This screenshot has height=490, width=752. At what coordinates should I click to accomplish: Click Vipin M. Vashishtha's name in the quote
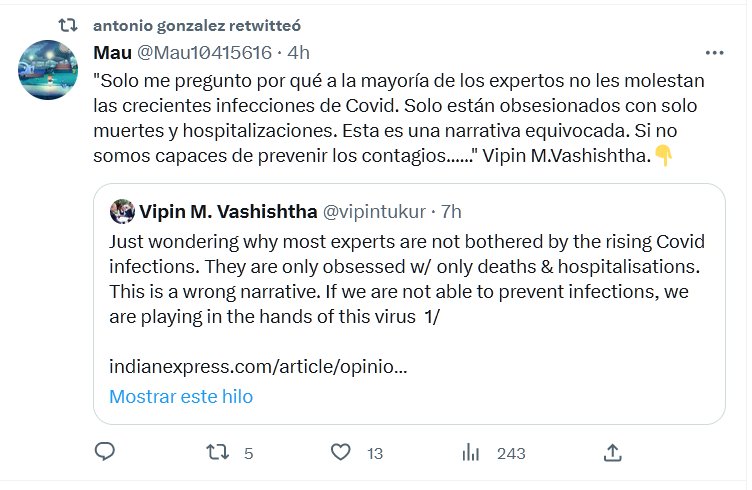pos(228,211)
